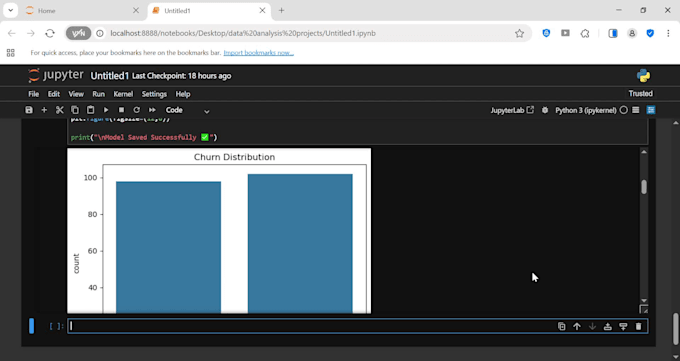Click the print Model Saved Successfully code line

(144, 138)
